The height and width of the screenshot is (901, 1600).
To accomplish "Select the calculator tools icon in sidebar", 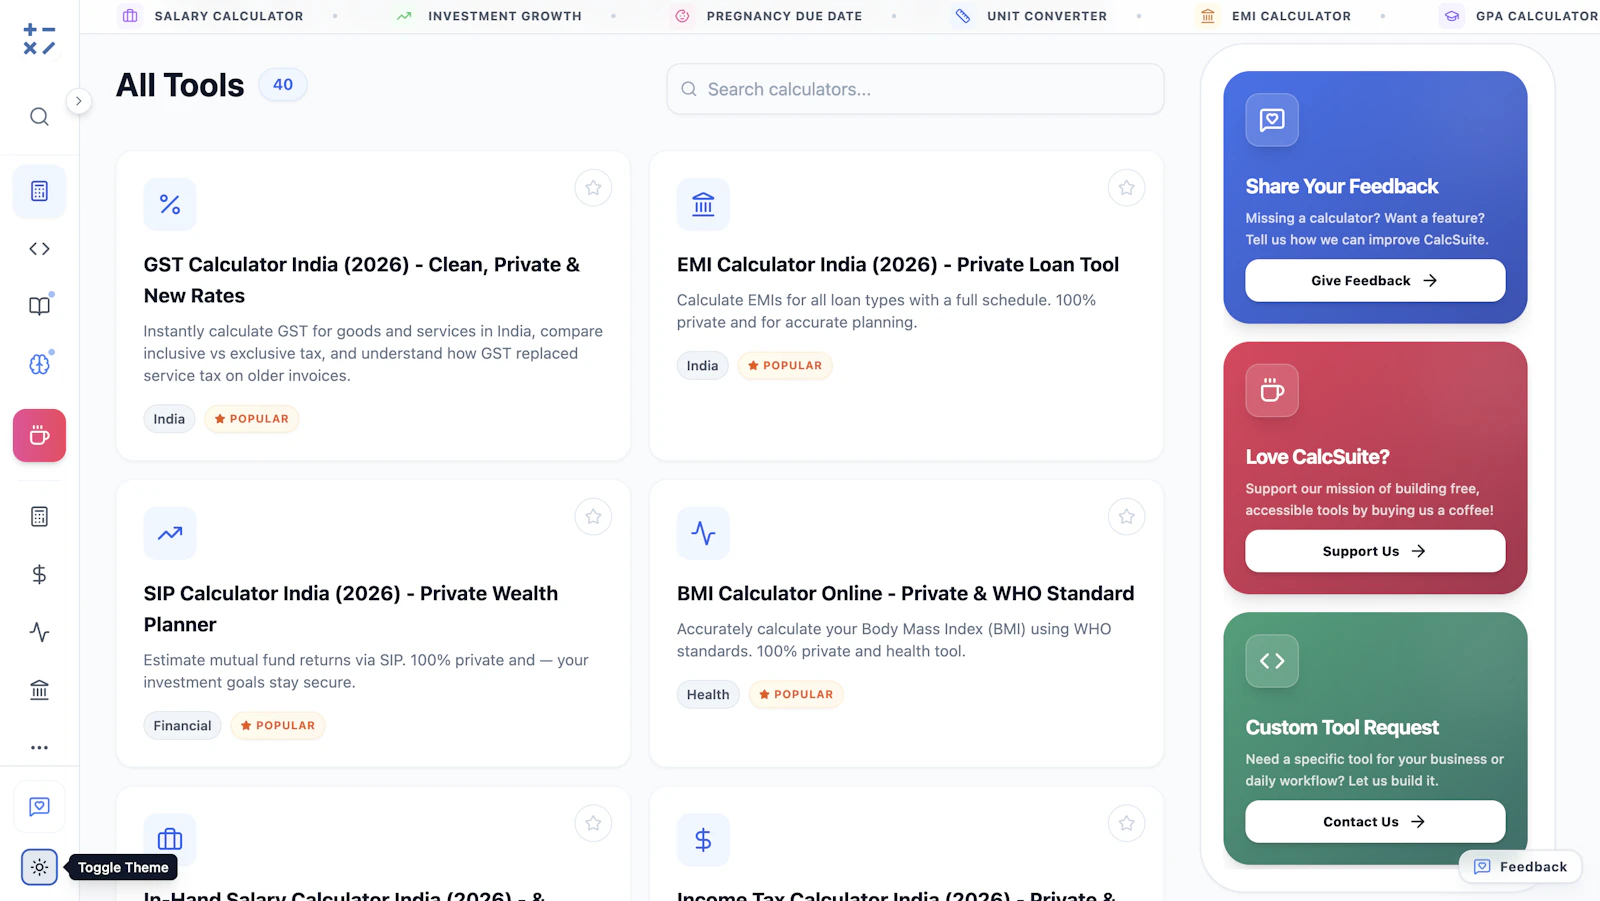I will coord(39,190).
